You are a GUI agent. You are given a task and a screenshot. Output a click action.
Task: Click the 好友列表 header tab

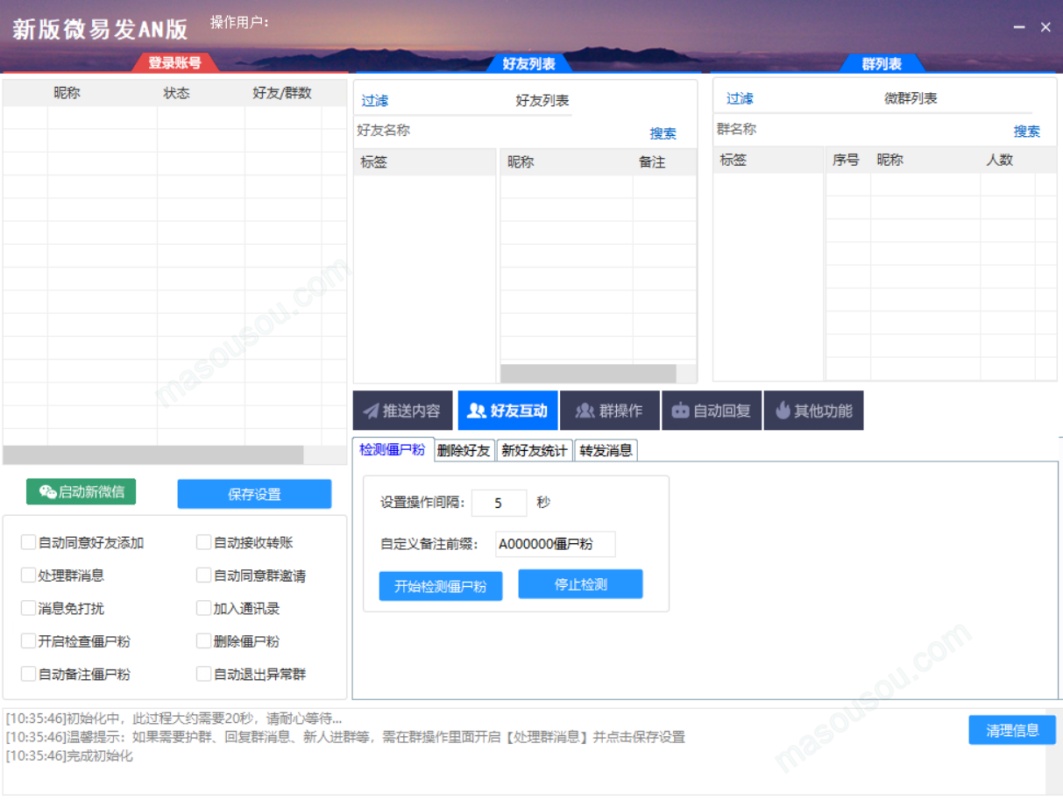529,64
